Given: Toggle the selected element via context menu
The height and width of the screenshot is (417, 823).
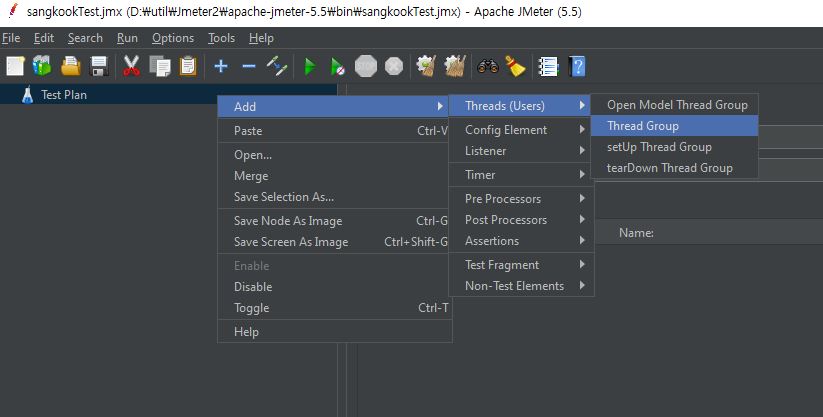Looking at the screenshot, I should tap(251, 308).
